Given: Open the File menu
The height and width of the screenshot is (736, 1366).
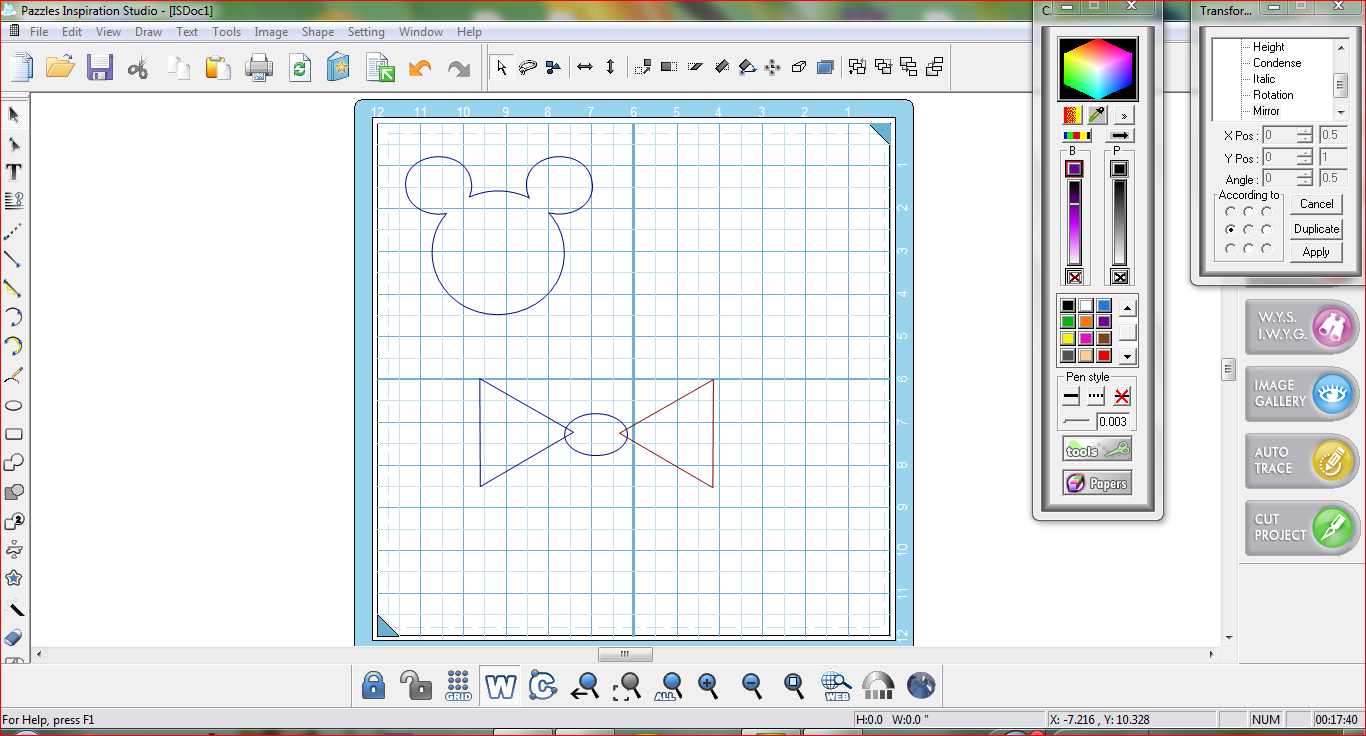Looking at the screenshot, I should coord(39,32).
